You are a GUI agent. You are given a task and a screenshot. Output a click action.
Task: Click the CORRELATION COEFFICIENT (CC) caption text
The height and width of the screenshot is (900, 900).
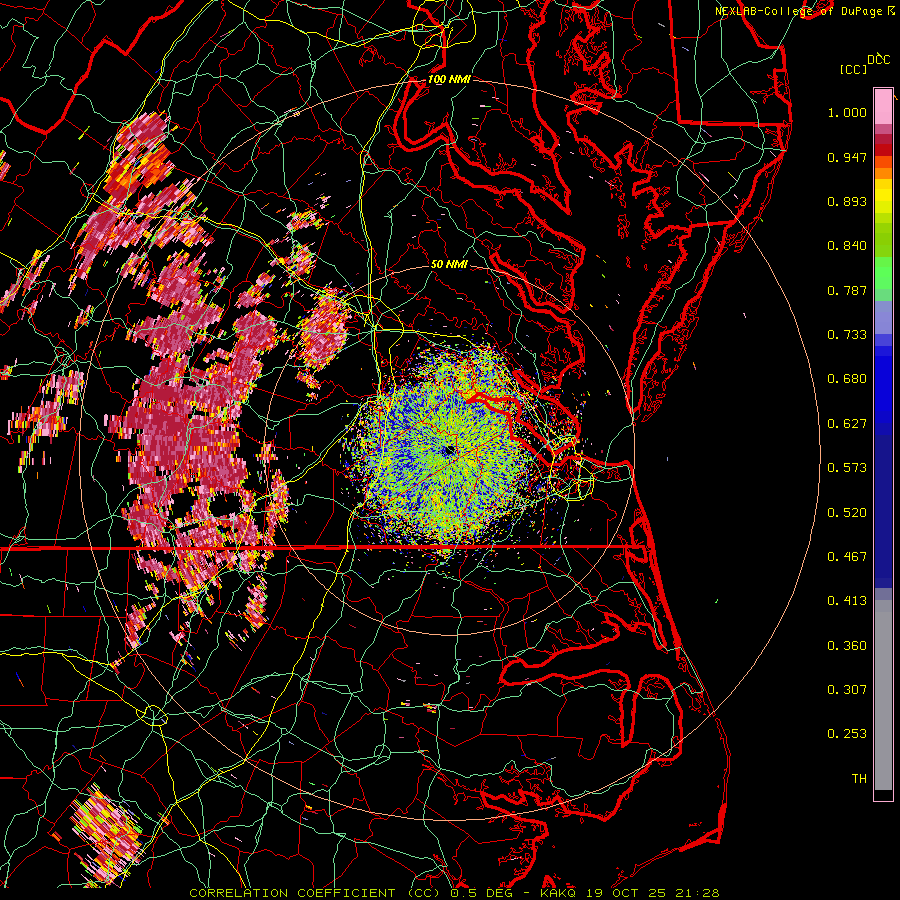click(x=315, y=893)
